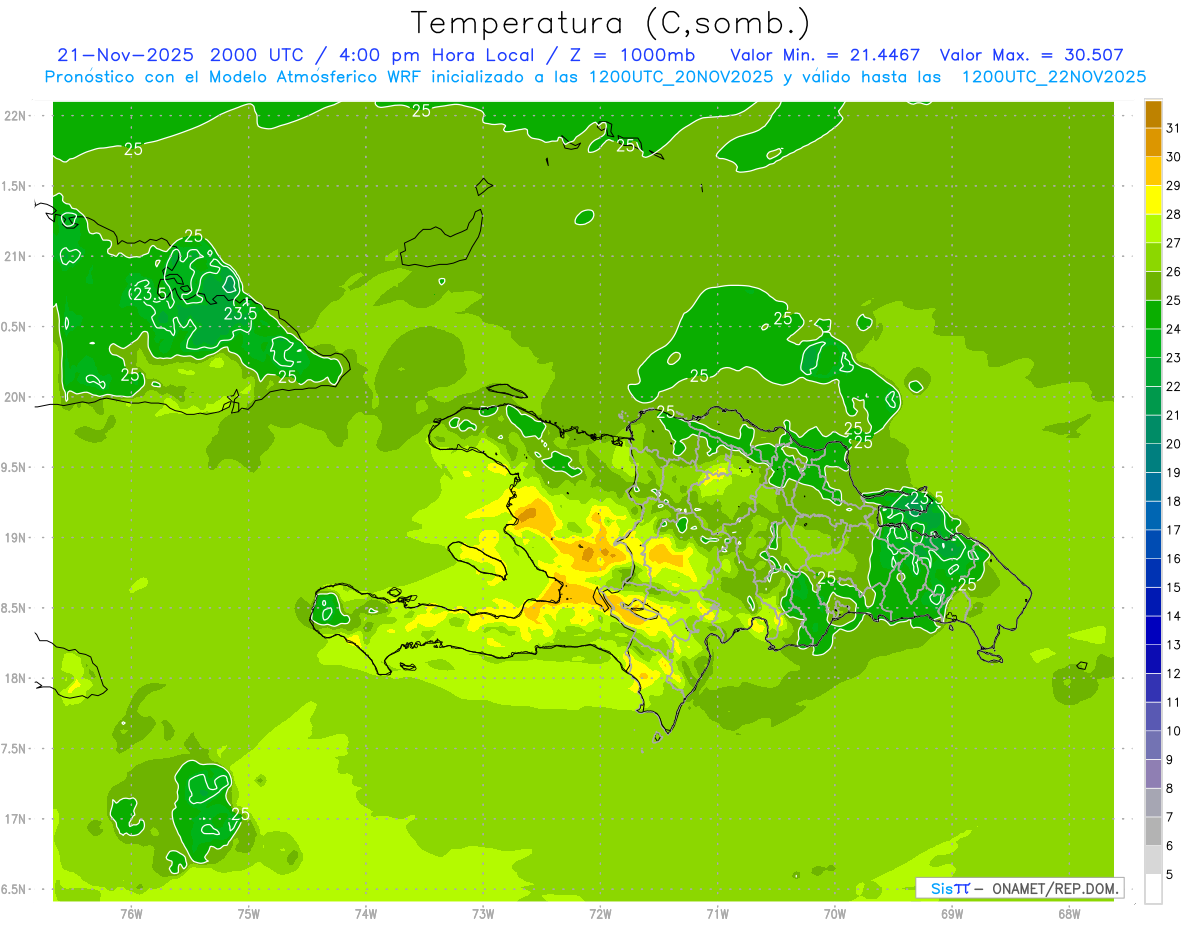This screenshot has height=927, width=1200.
Task: Click the legend scale value 31
Action: [x=1173, y=128]
